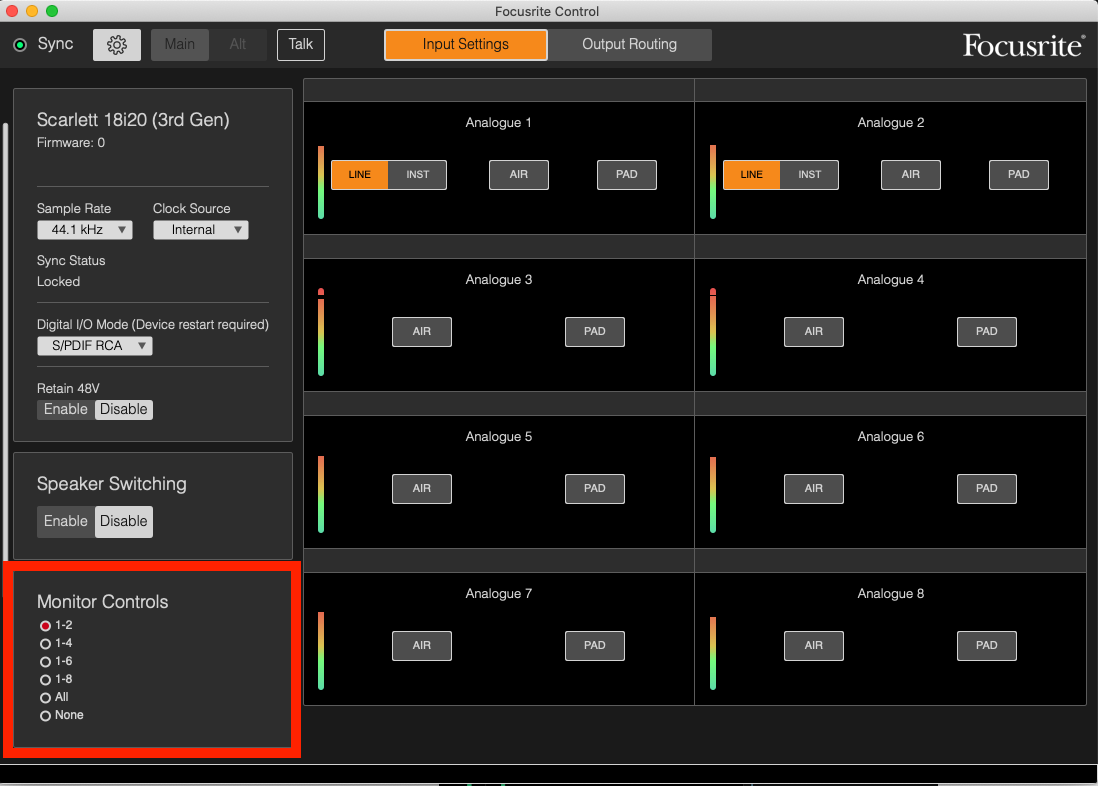
Task: Choose None in Monitor Controls
Action: coord(45,716)
